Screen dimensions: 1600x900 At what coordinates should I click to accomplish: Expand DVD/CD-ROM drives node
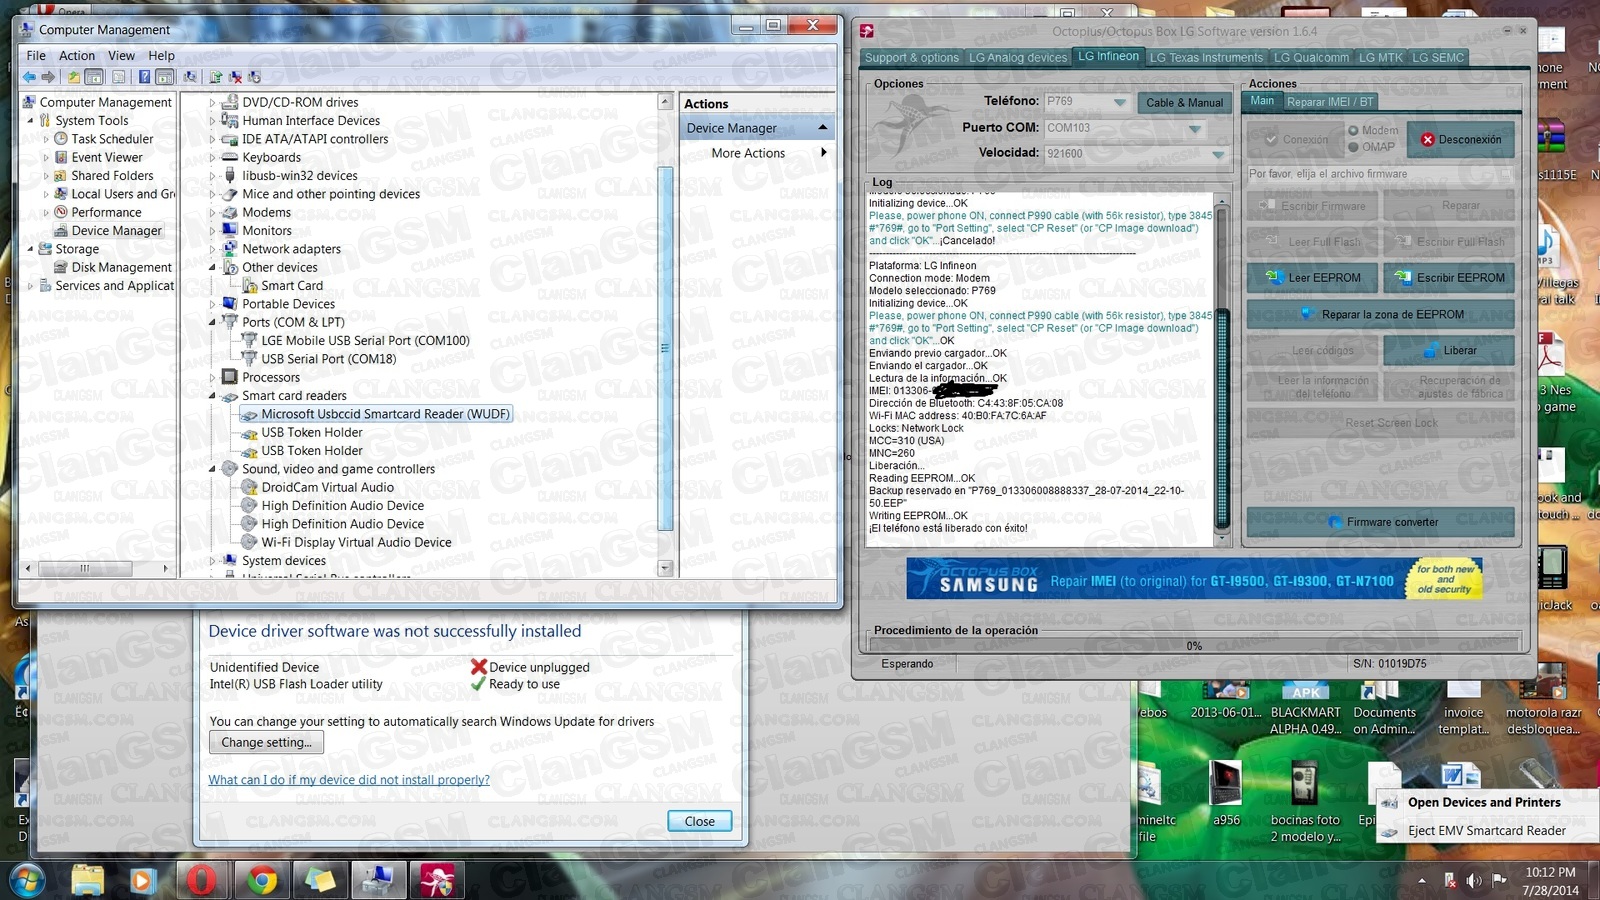point(212,102)
